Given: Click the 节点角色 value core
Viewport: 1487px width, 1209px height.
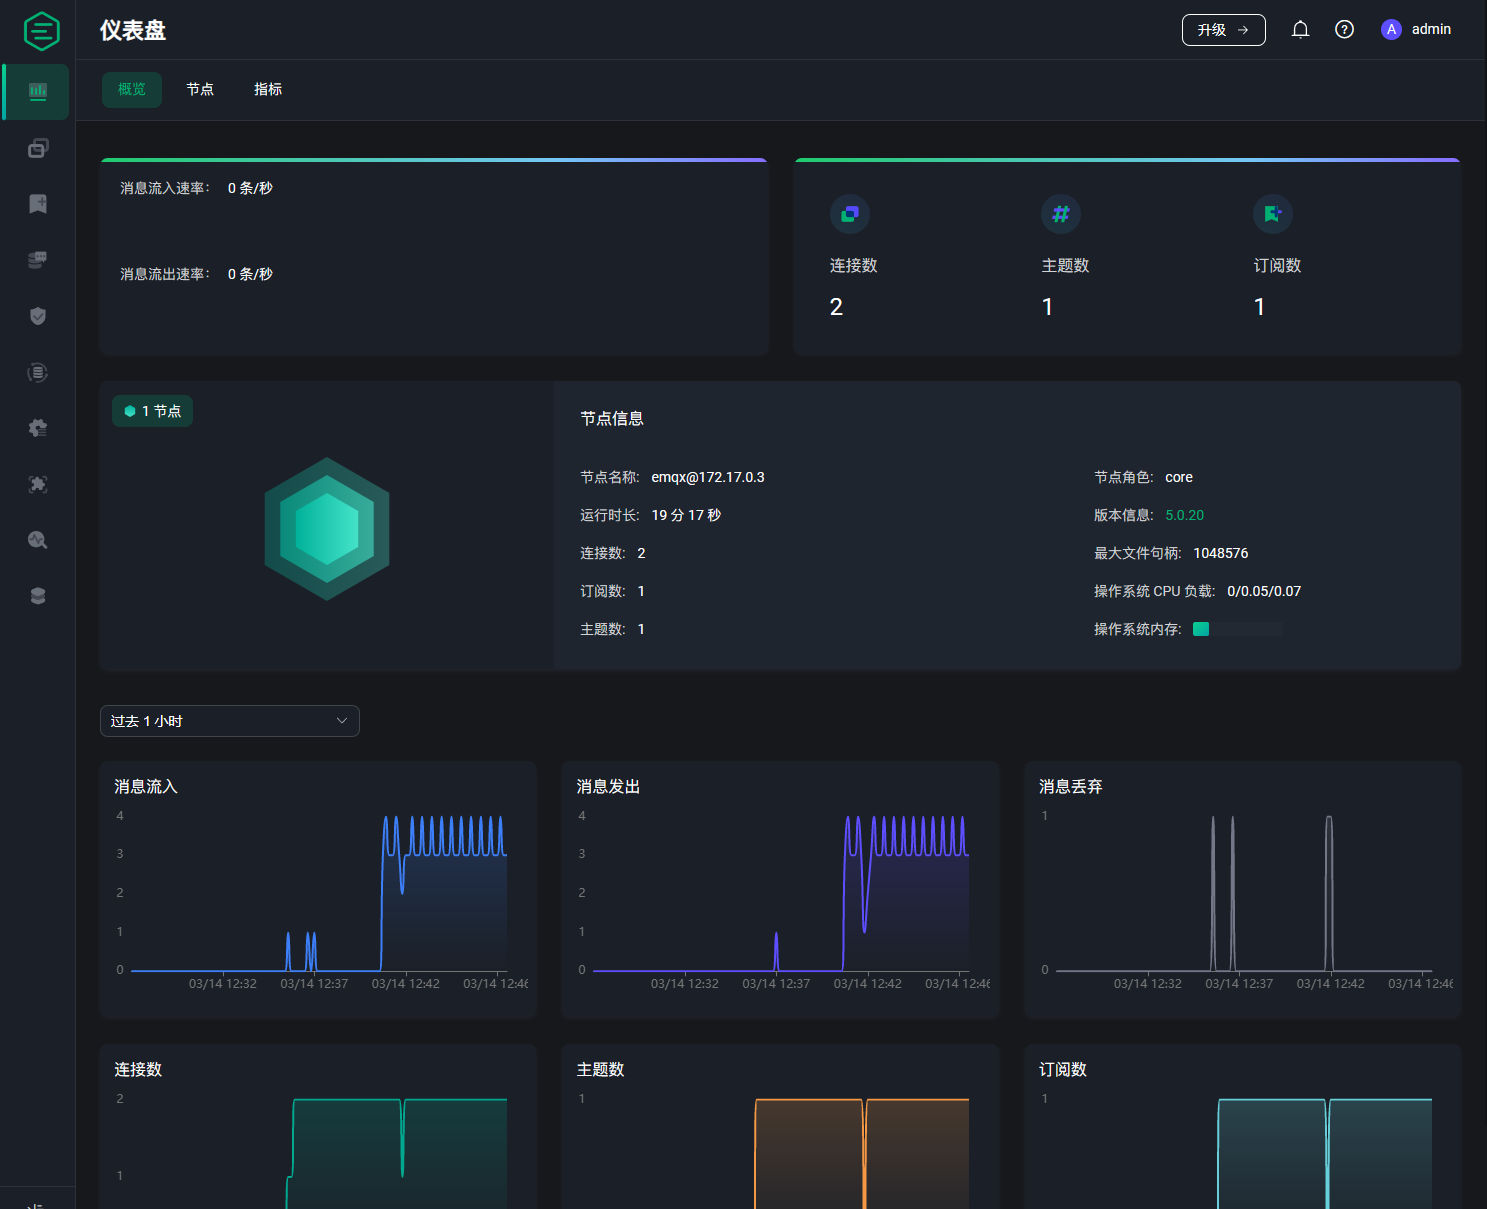Looking at the screenshot, I should 1179,477.
